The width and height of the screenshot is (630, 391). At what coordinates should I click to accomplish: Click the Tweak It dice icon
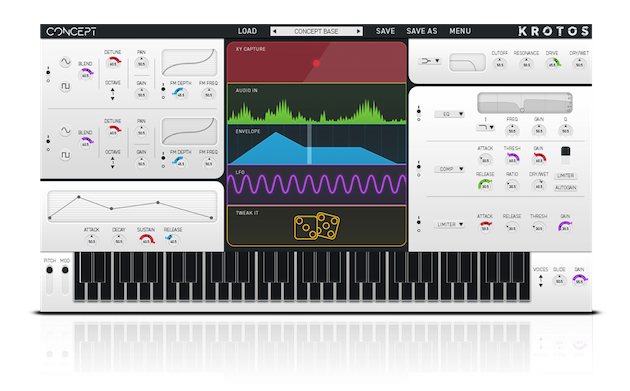pos(317,226)
